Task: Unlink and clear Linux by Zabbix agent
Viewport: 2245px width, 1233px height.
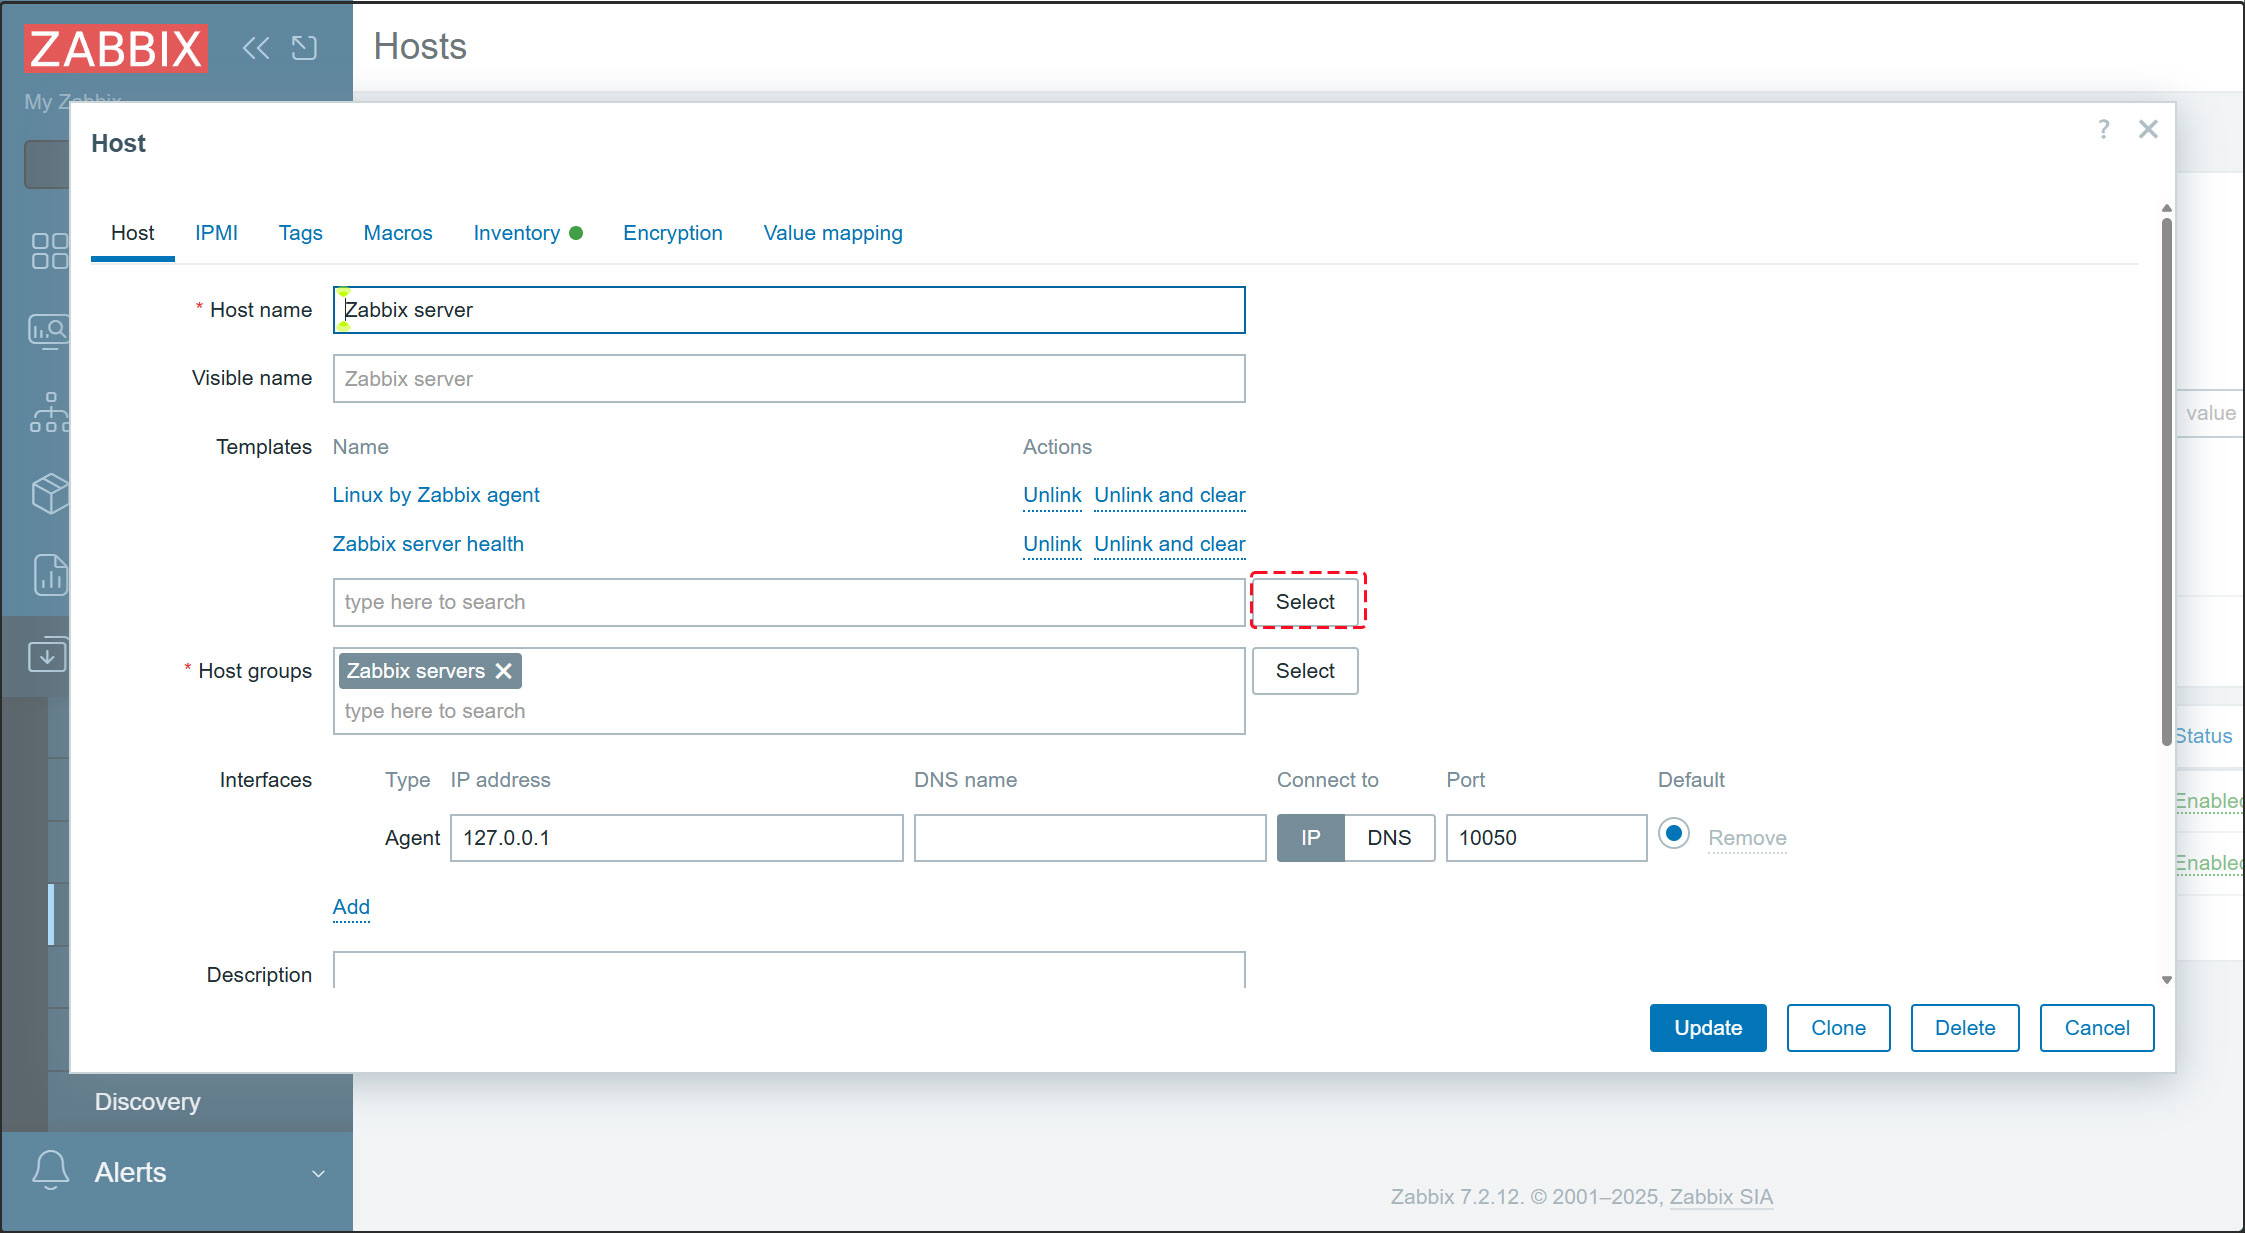Action: [1169, 495]
